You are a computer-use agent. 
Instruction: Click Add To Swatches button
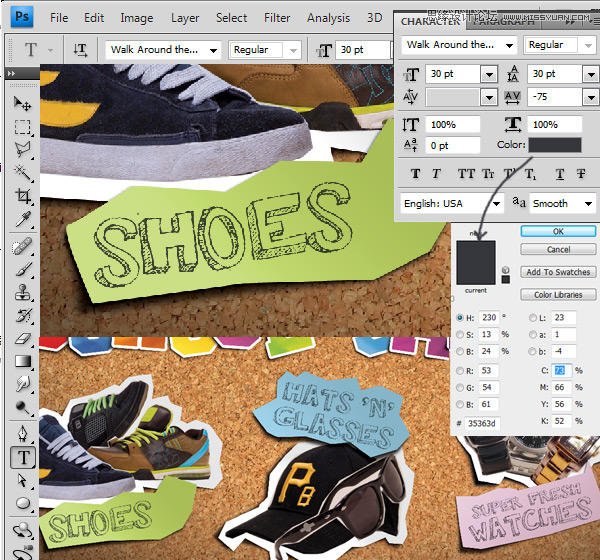click(558, 272)
